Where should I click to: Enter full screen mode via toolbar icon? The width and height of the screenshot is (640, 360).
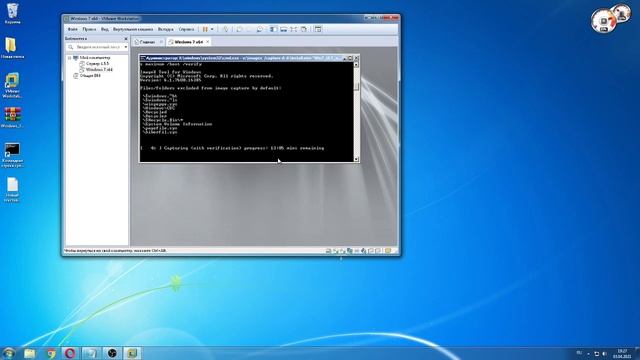(x=293, y=29)
